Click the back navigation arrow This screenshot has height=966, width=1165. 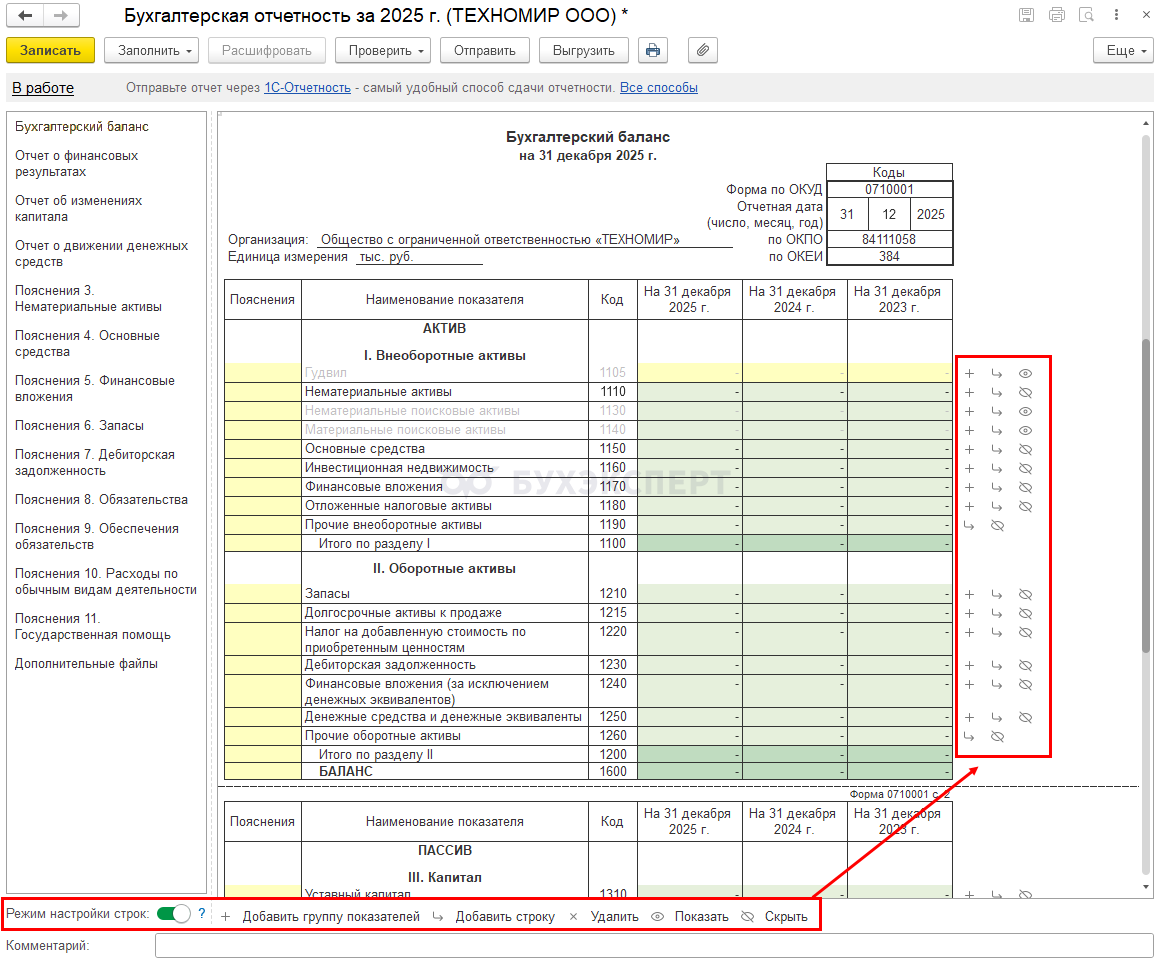pyautogui.click(x=26, y=16)
